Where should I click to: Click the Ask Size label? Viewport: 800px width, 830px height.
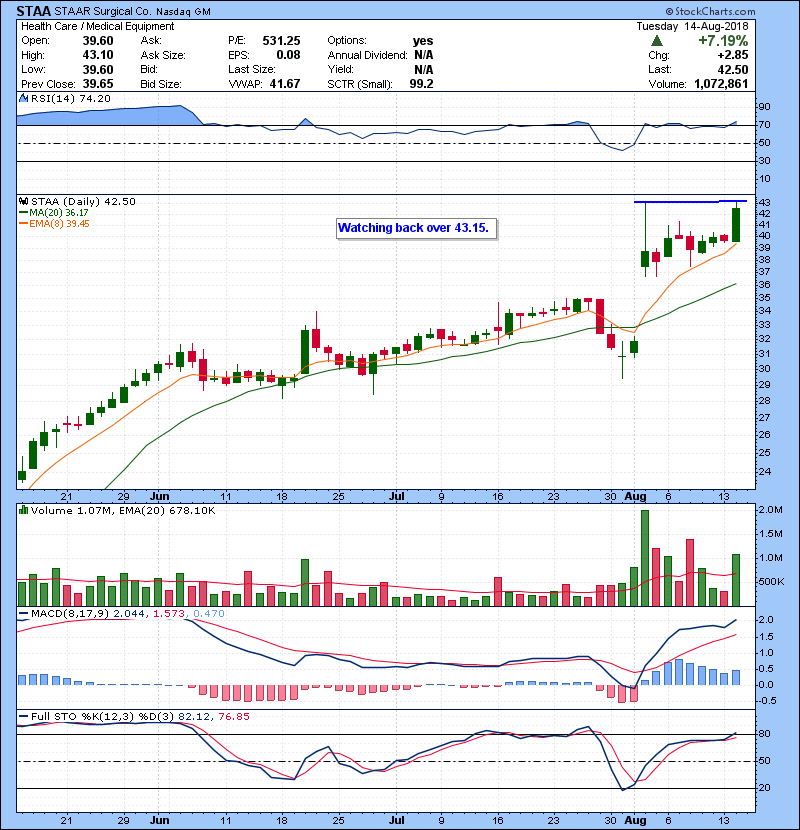(x=163, y=55)
